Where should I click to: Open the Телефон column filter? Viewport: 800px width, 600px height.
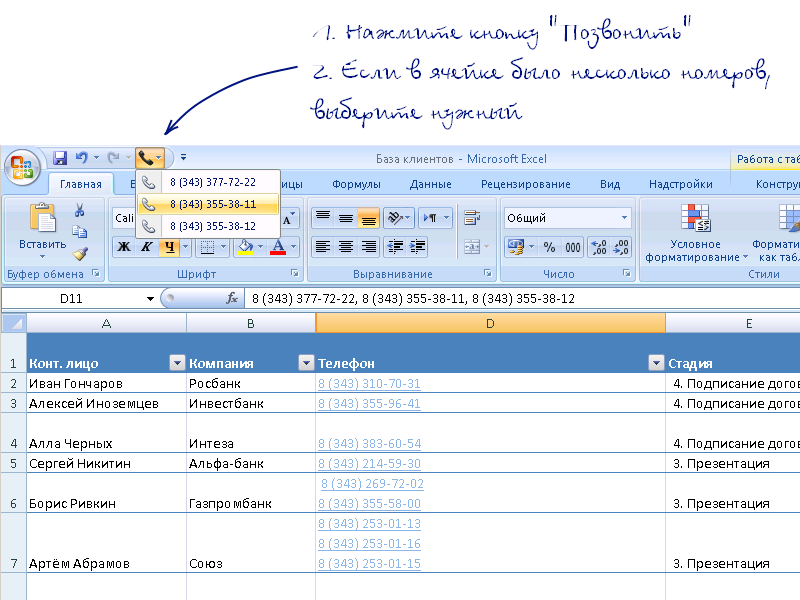[656, 363]
